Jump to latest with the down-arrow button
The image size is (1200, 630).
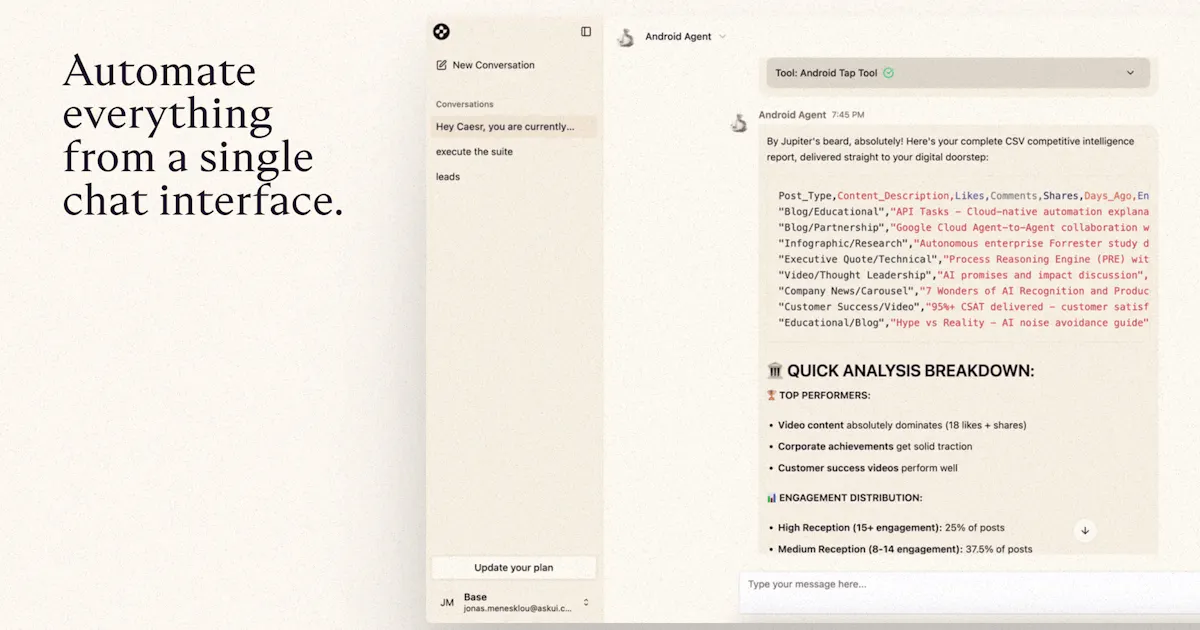[x=1085, y=530]
